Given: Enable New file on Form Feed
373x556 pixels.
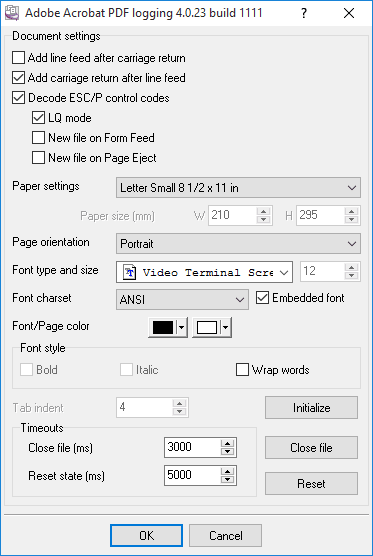Looking at the screenshot, I should tap(38, 137).
